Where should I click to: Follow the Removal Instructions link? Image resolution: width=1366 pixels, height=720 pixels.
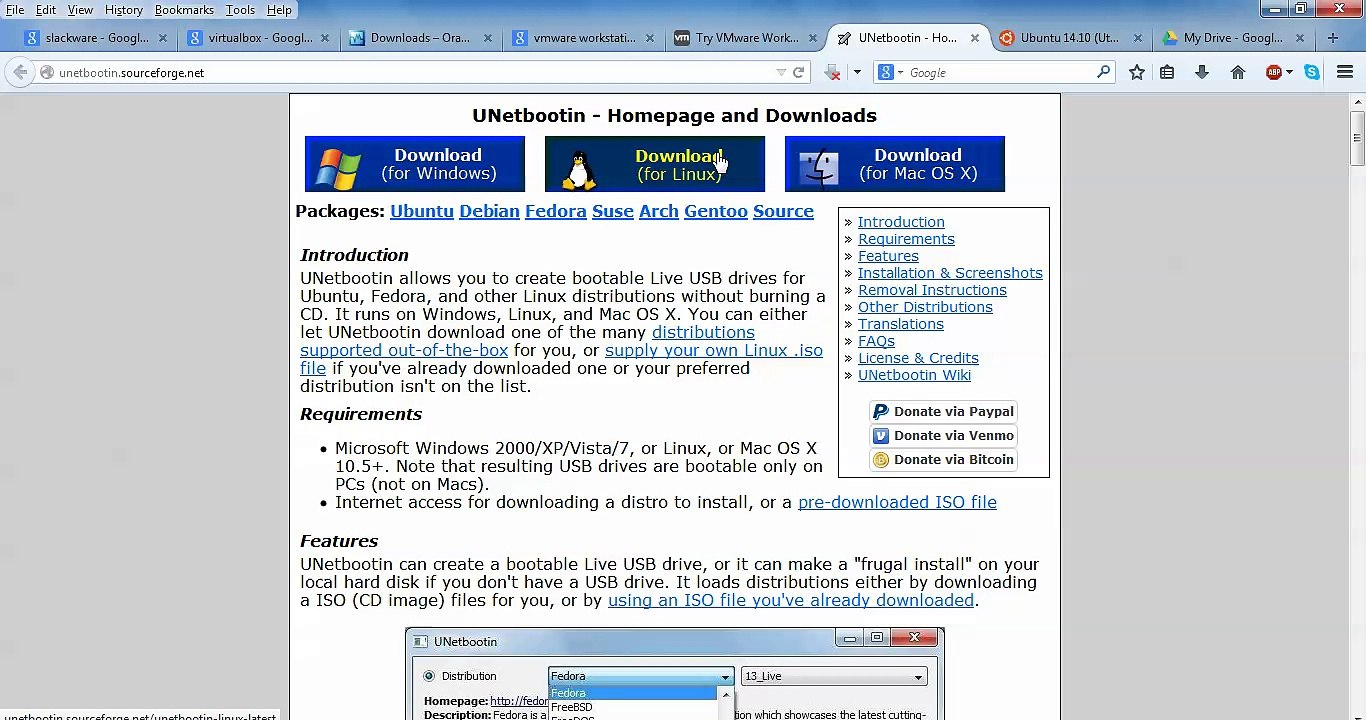(932, 290)
